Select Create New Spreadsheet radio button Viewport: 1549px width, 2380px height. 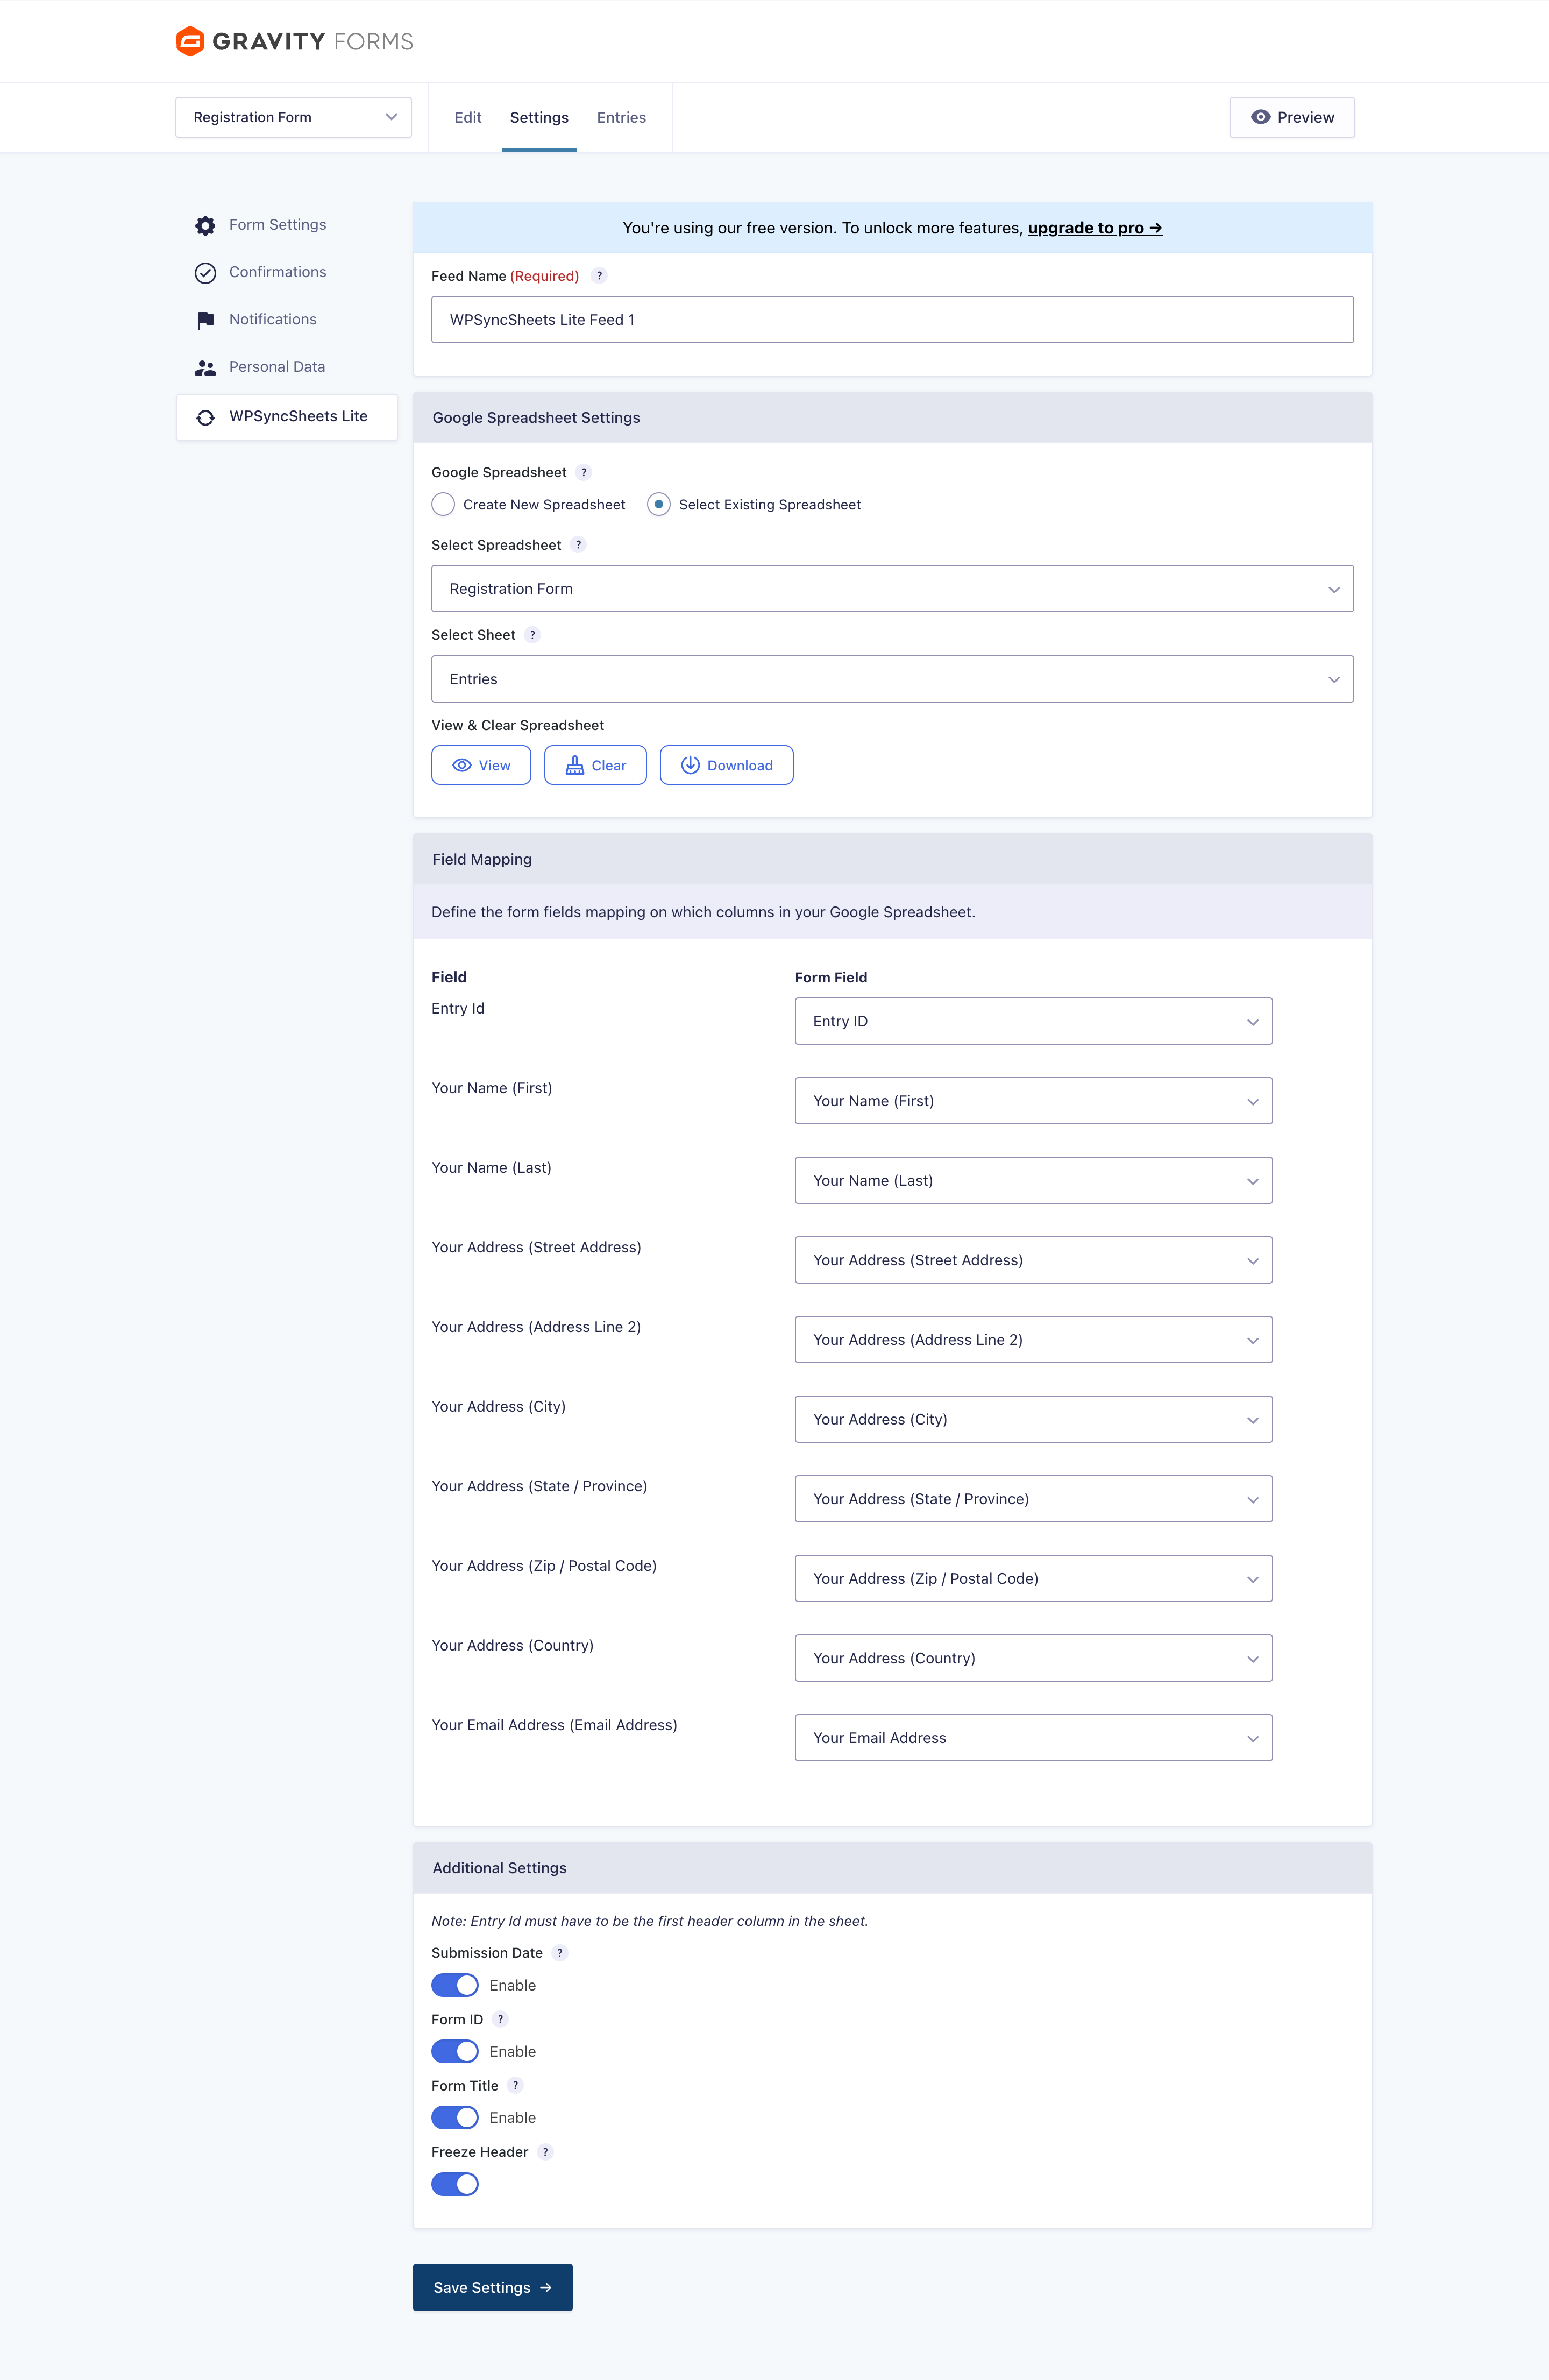[x=443, y=505]
